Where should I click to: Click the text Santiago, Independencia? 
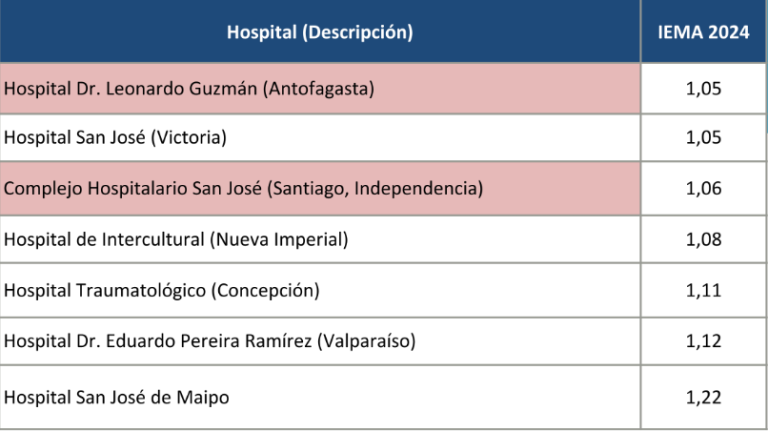point(375,189)
